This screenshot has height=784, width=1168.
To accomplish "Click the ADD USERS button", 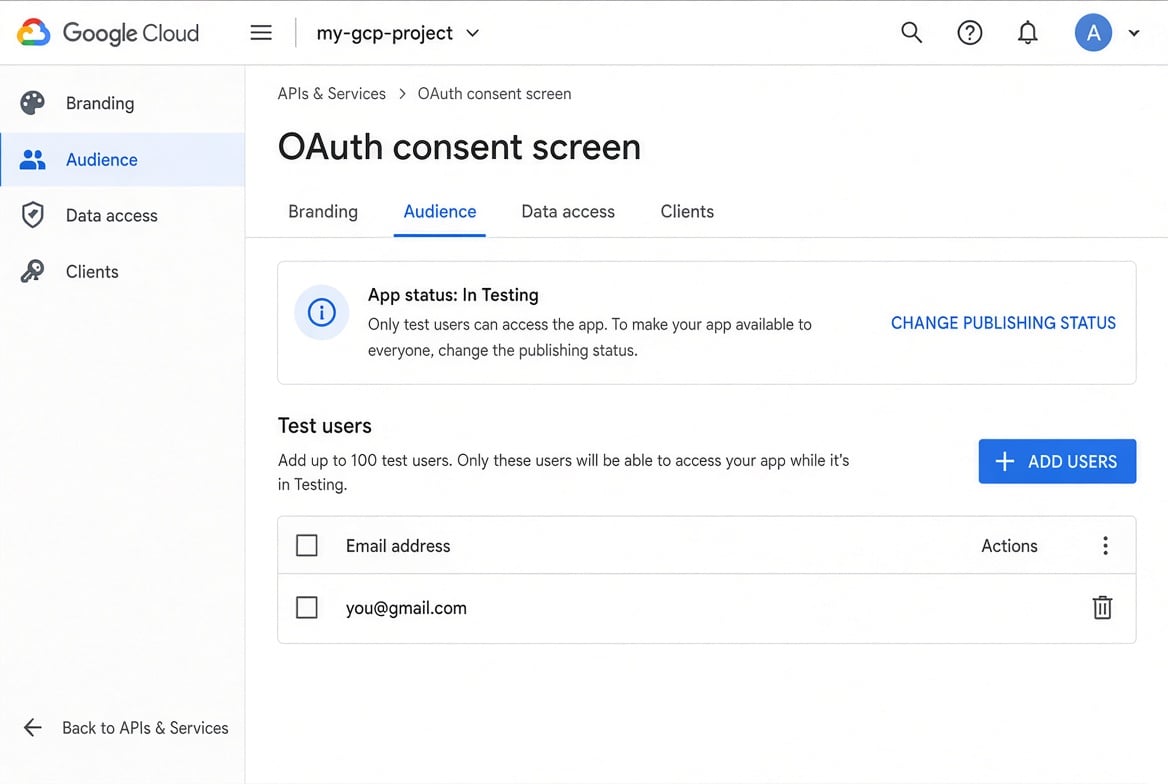I will pos(1057,461).
